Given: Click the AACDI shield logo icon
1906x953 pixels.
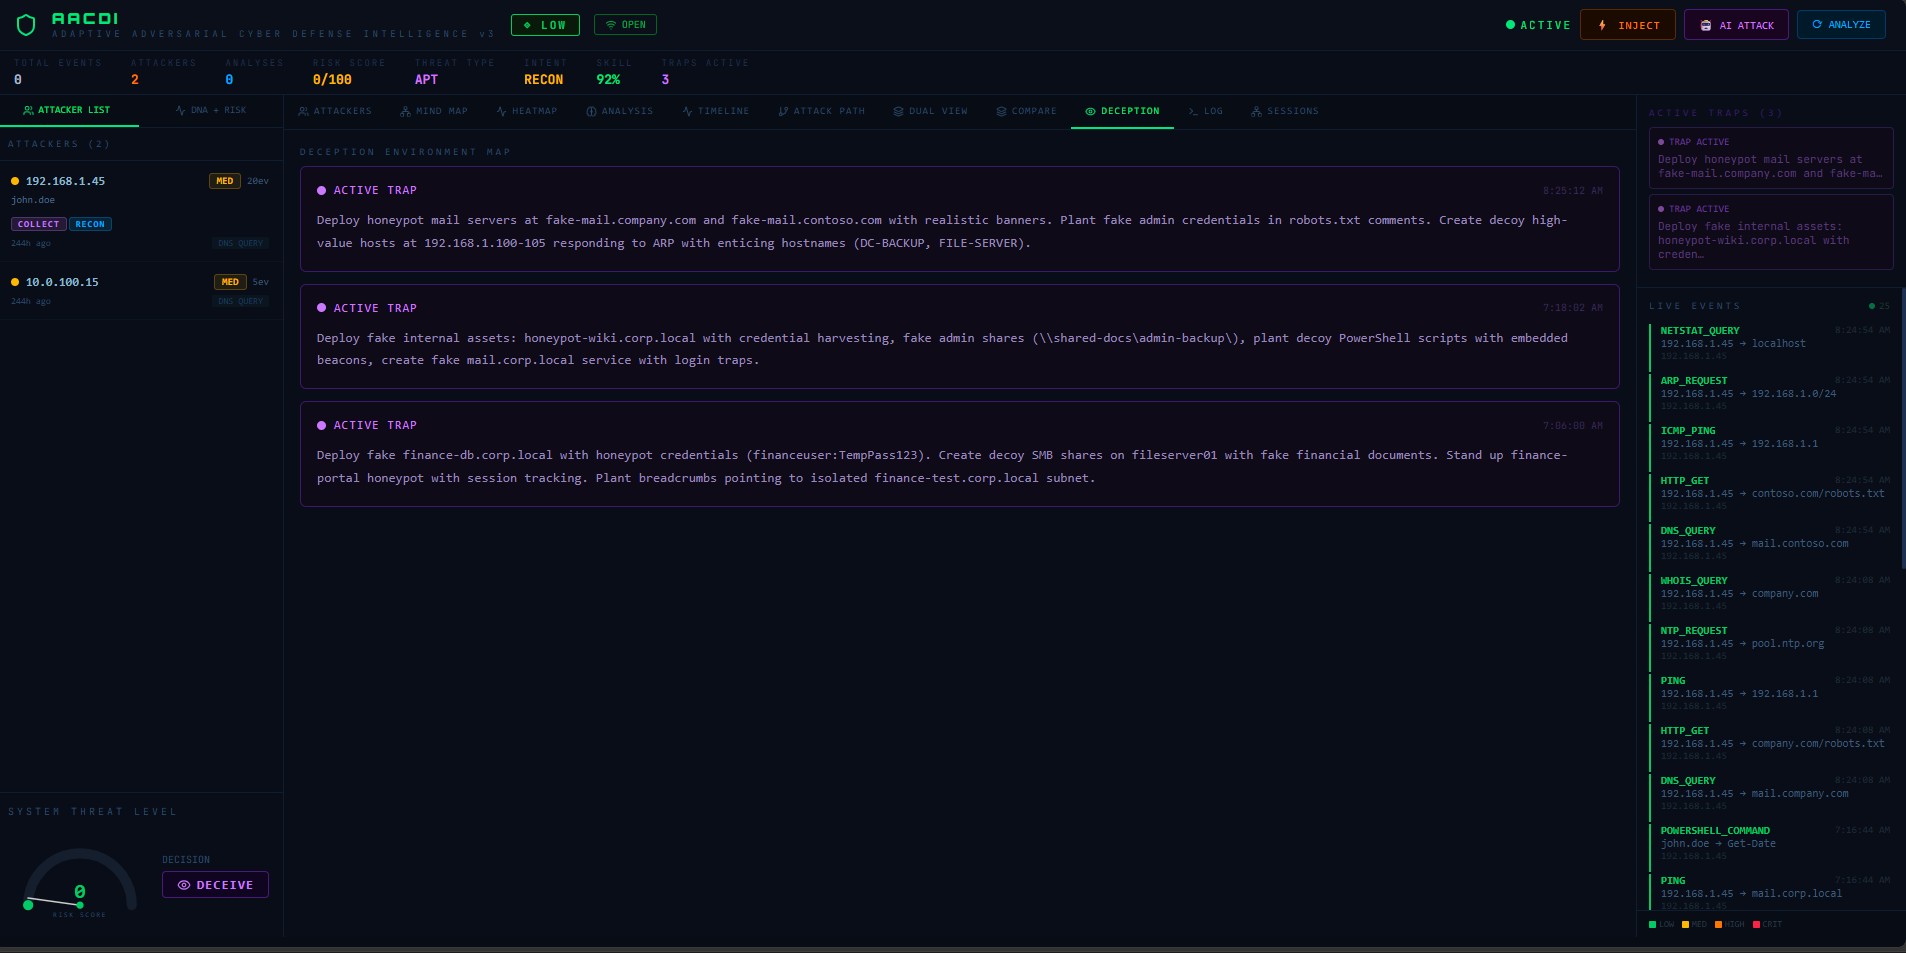Looking at the screenshot, I should (x=27, y=25).
